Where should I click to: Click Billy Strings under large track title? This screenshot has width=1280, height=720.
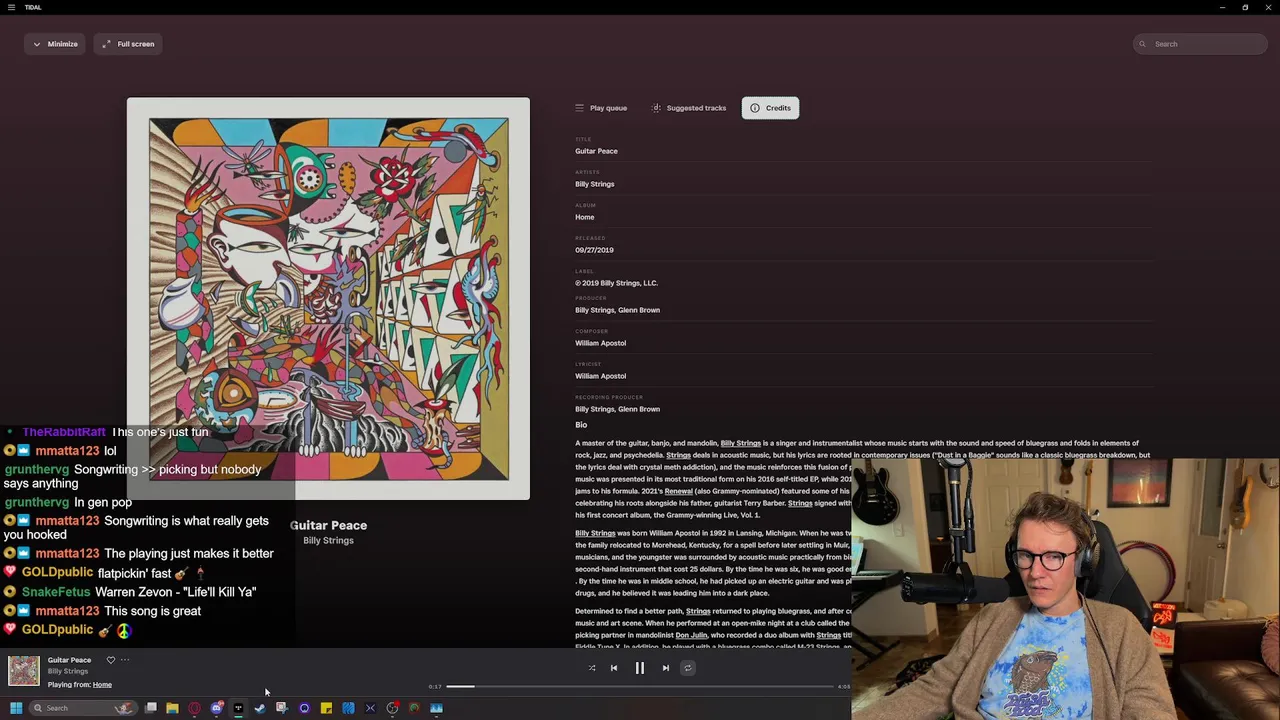click(328, 540)
